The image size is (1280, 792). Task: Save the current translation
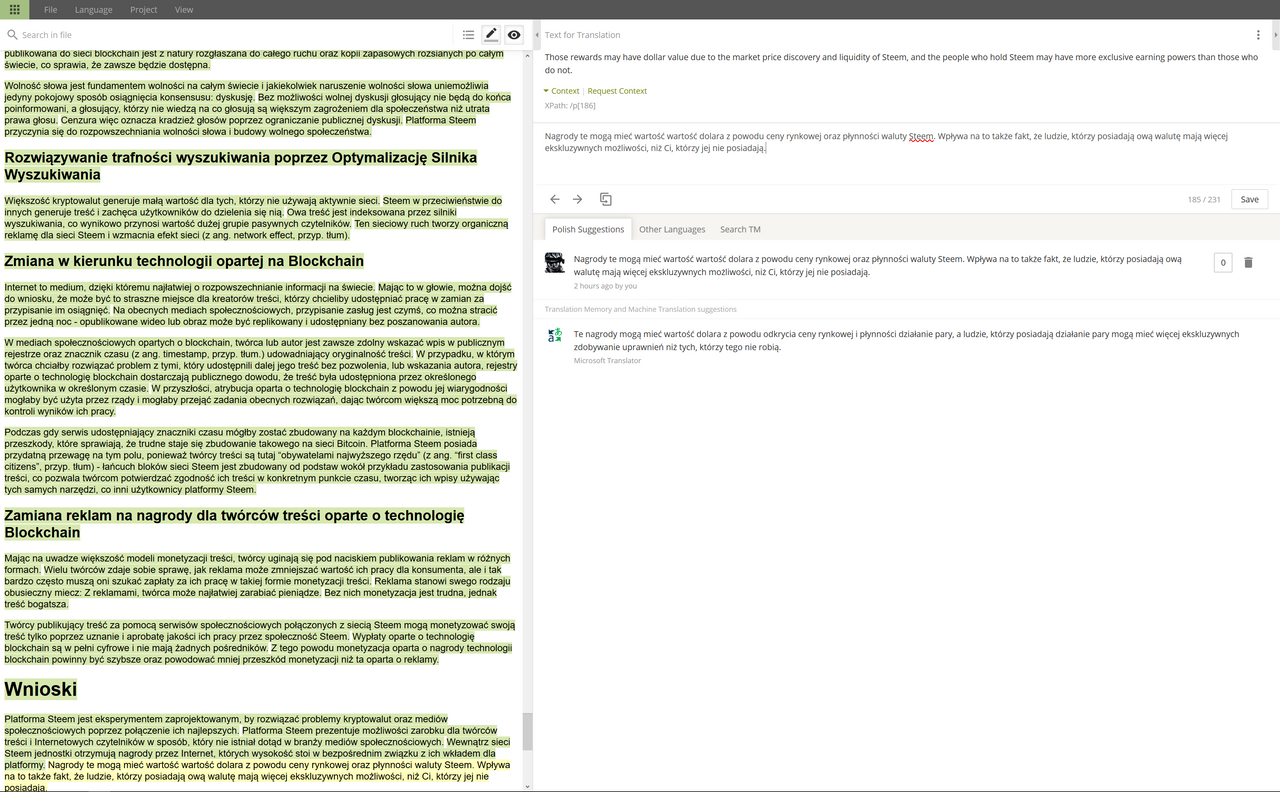pos(1249,199)
